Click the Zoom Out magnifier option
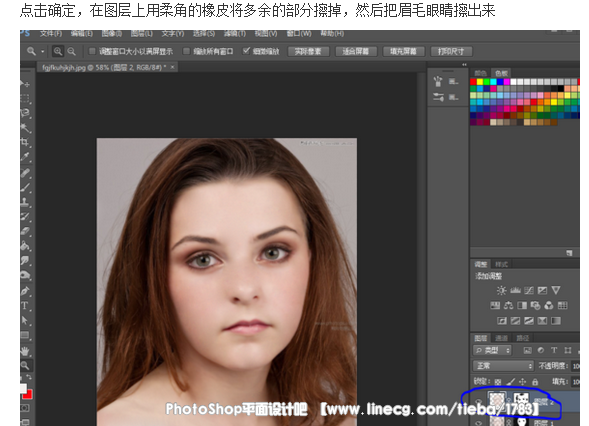This screenshot has width=589, height=426. pyautogui.click(x=71, y=51)
